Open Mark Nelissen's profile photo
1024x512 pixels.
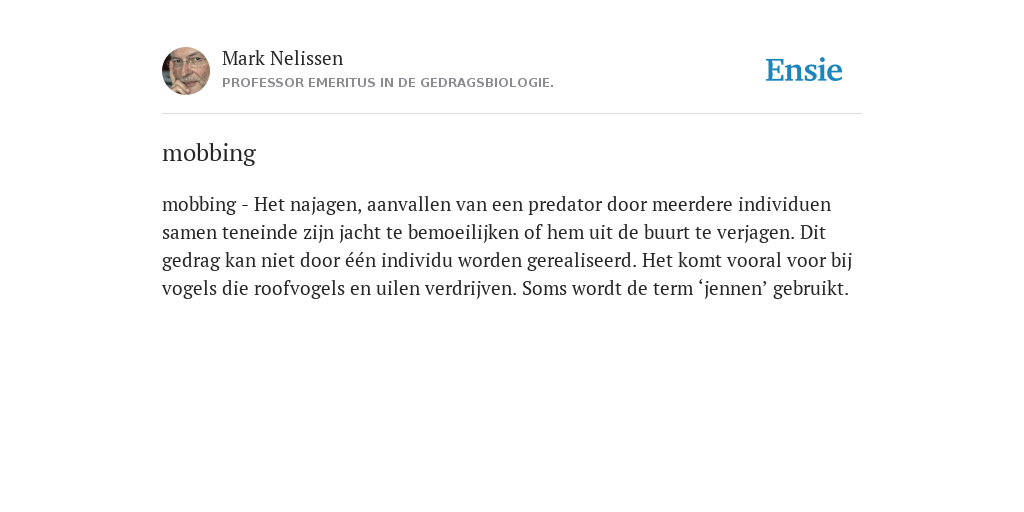[186, 71]
